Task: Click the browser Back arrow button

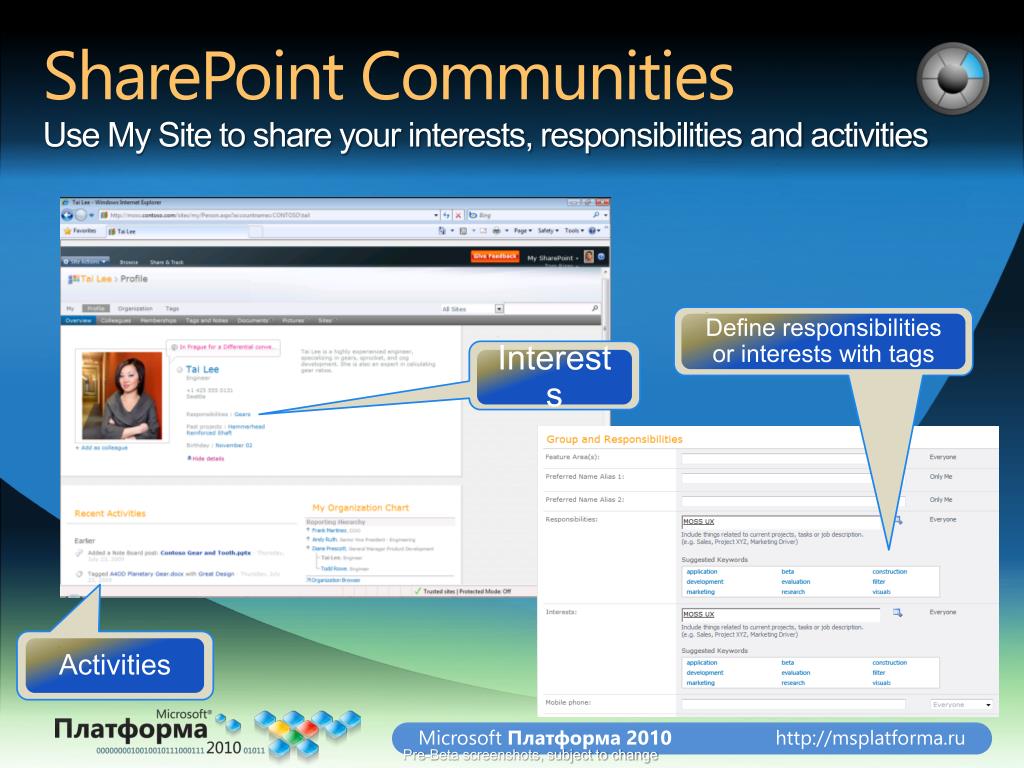Action: coord(67,215)
